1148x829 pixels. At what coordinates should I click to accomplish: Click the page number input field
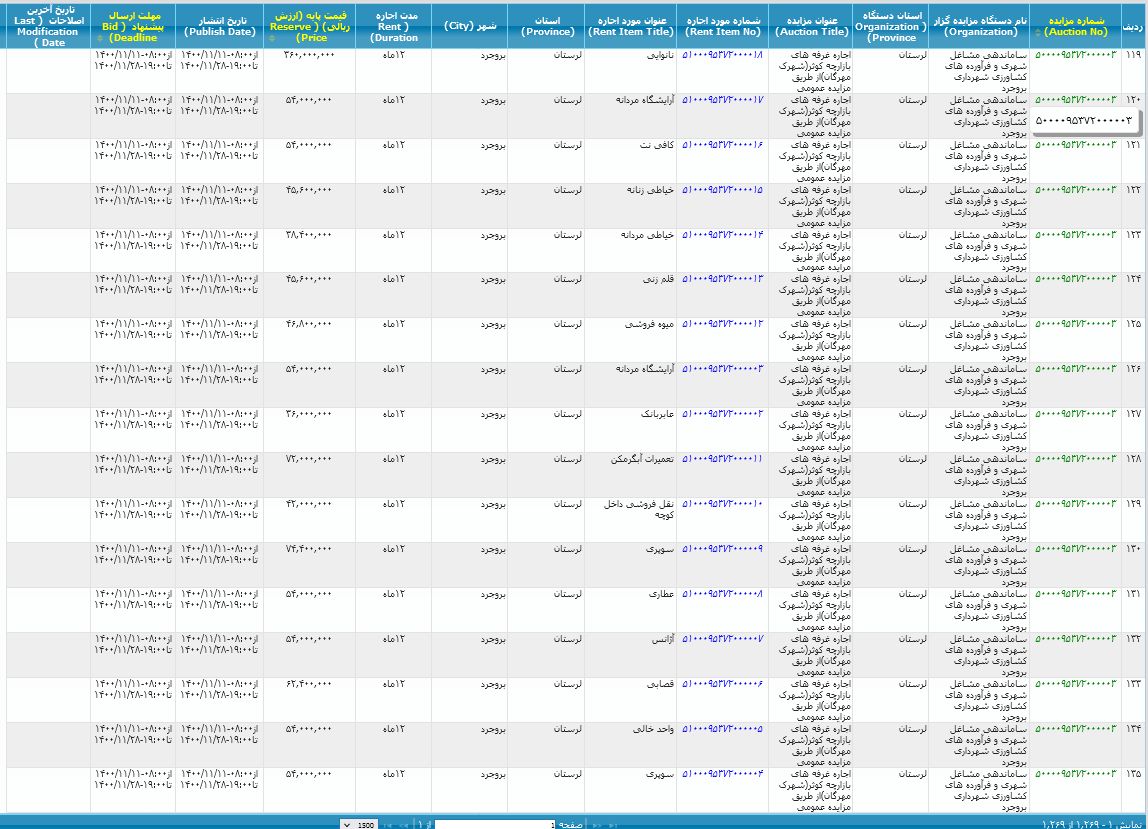[494, 824]
